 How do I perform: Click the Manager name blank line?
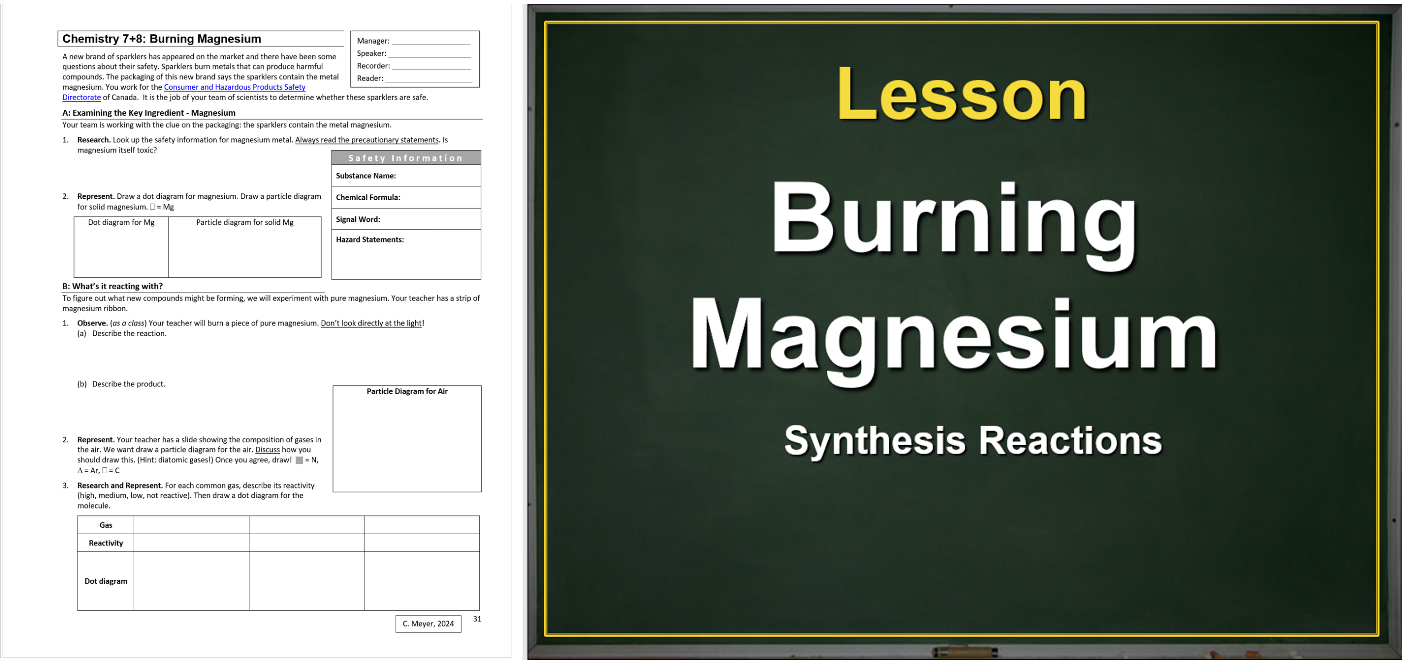pos(429,41)
